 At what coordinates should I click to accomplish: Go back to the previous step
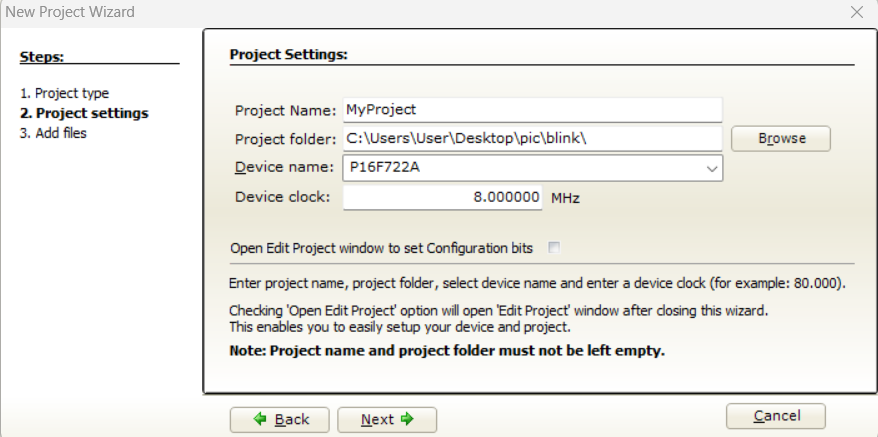tap(279, 419)
